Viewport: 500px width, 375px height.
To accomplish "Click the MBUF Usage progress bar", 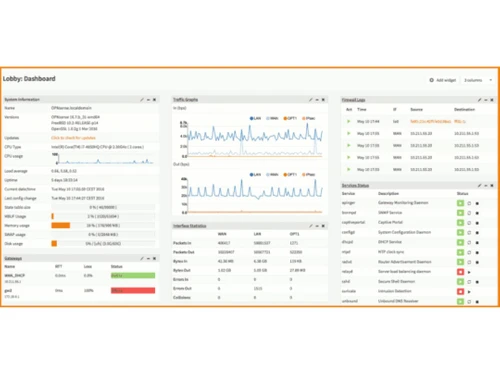I will click(103, 216).
